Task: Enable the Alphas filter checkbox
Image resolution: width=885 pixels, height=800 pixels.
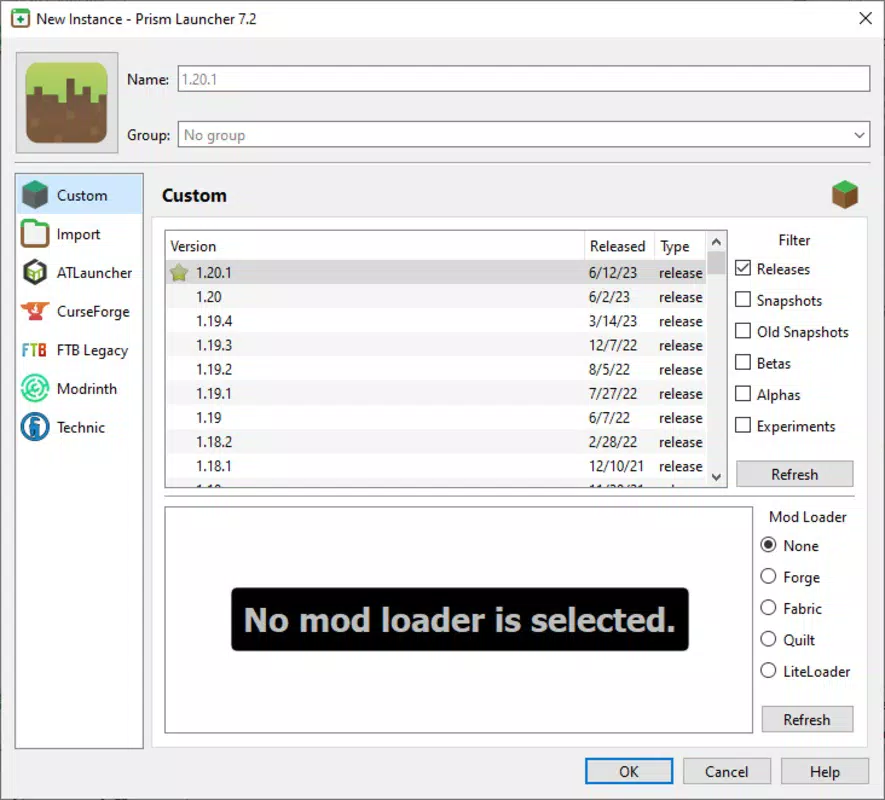Action: [x=743, y=394]
